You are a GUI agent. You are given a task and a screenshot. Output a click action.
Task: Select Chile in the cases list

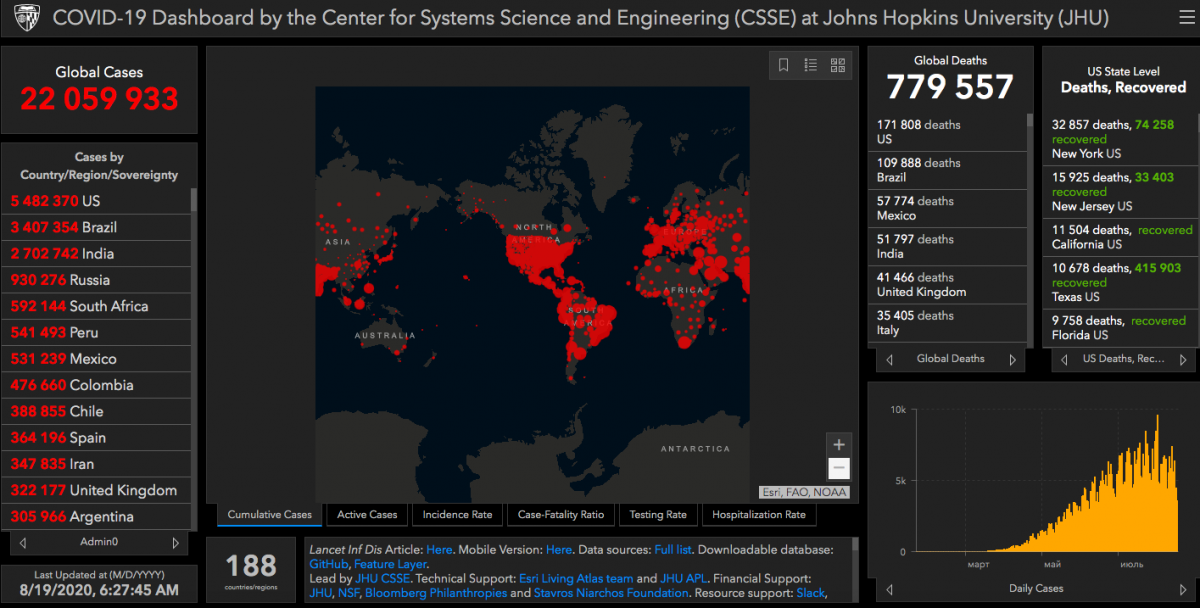[x=97, y=411]
